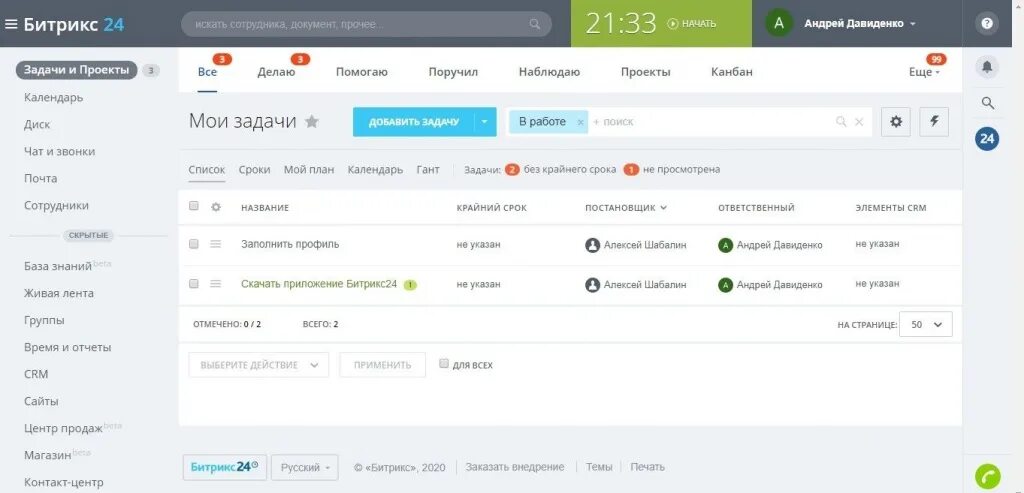
Task: Focus the top employee and document search field
Action: click(366, 24)
